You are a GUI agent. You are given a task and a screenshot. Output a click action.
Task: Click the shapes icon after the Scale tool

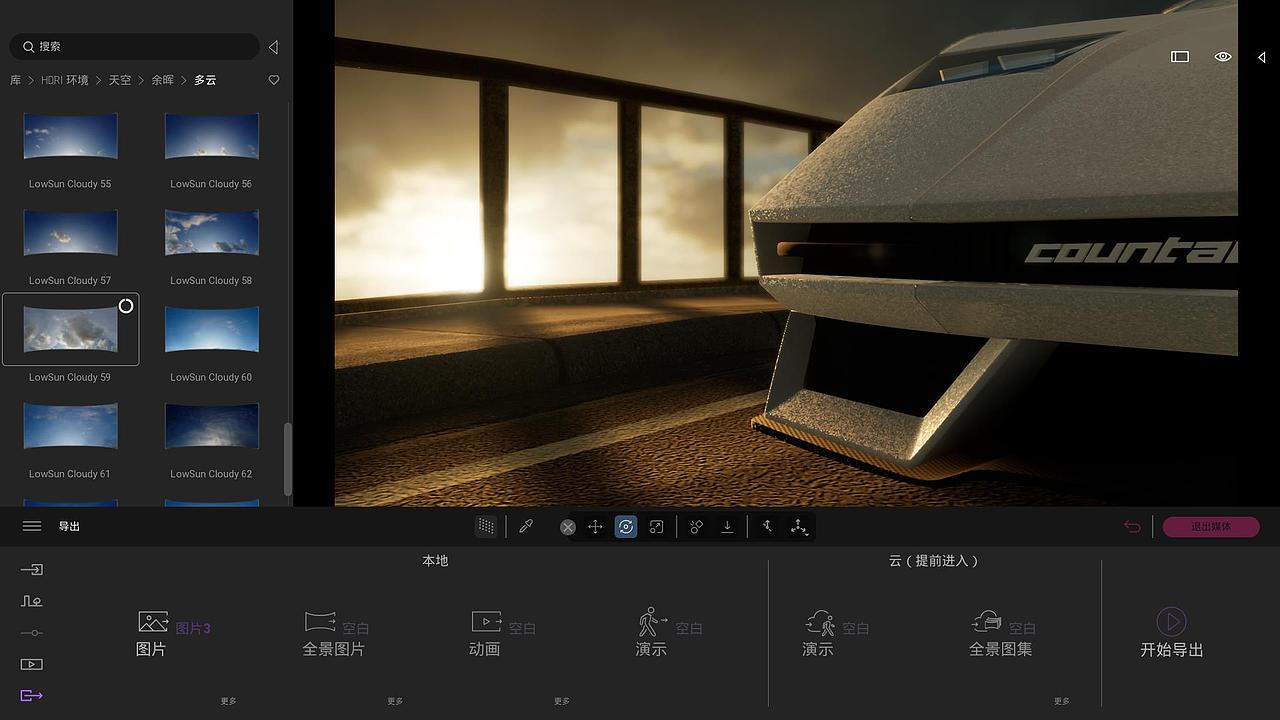coord(697,527)
